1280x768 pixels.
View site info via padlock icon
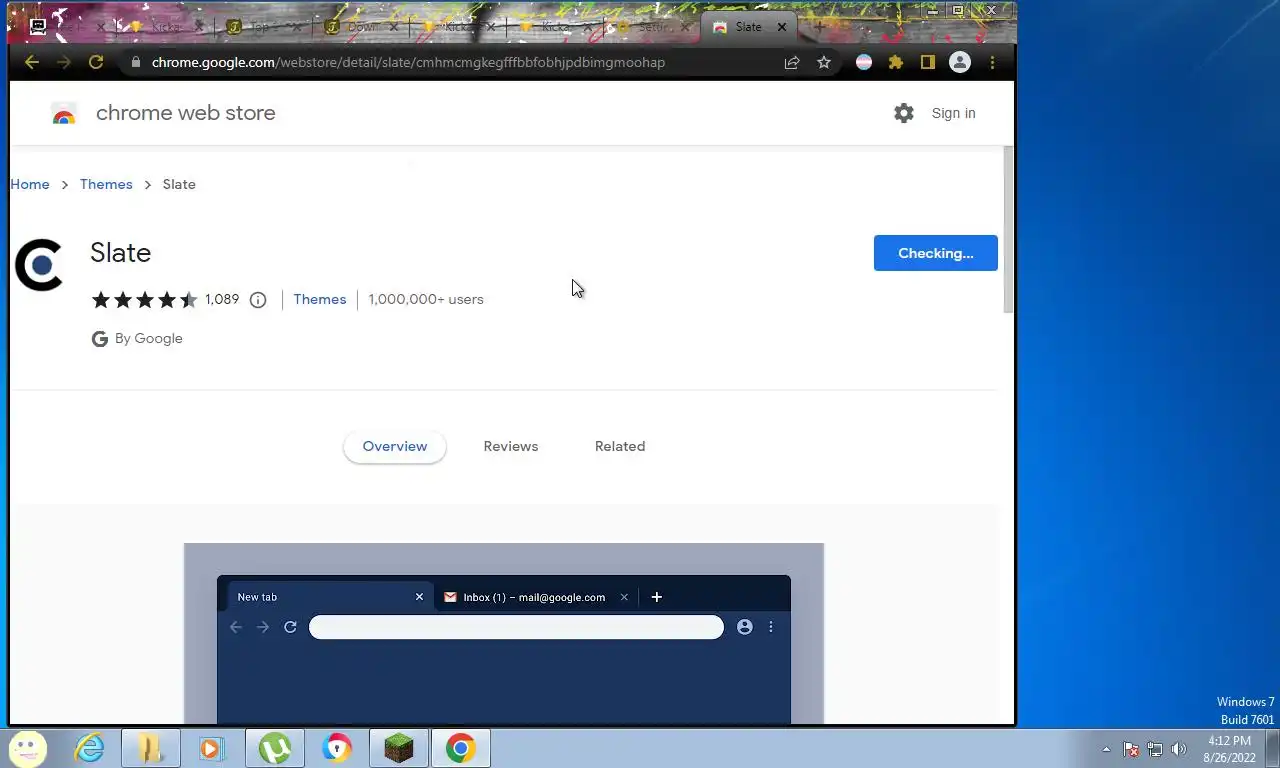(x=136, y=62)
